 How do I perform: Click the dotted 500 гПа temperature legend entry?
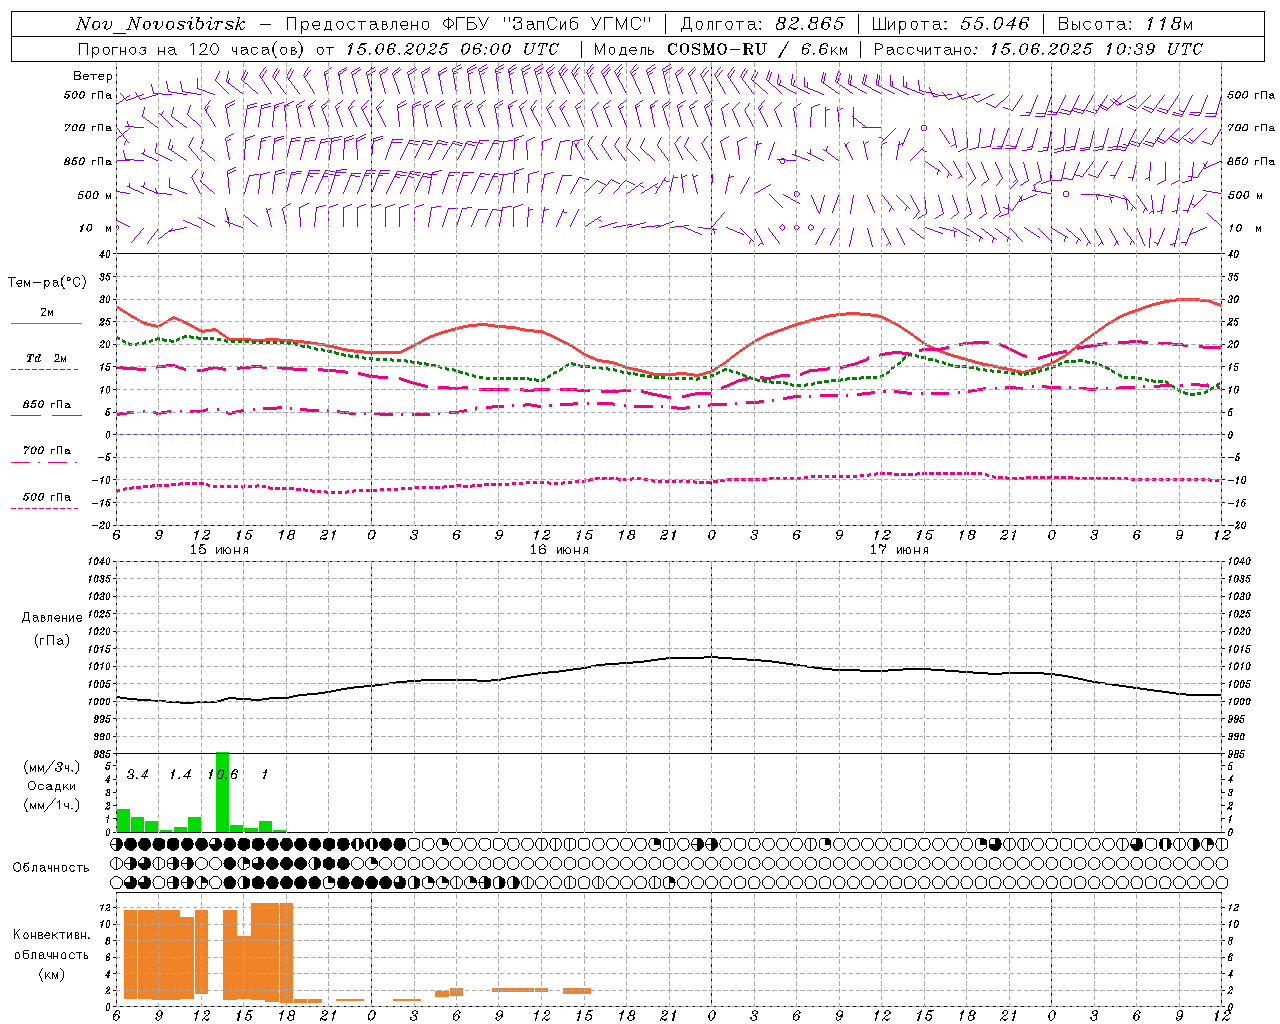pyautogui.click(x=46, y=497)
